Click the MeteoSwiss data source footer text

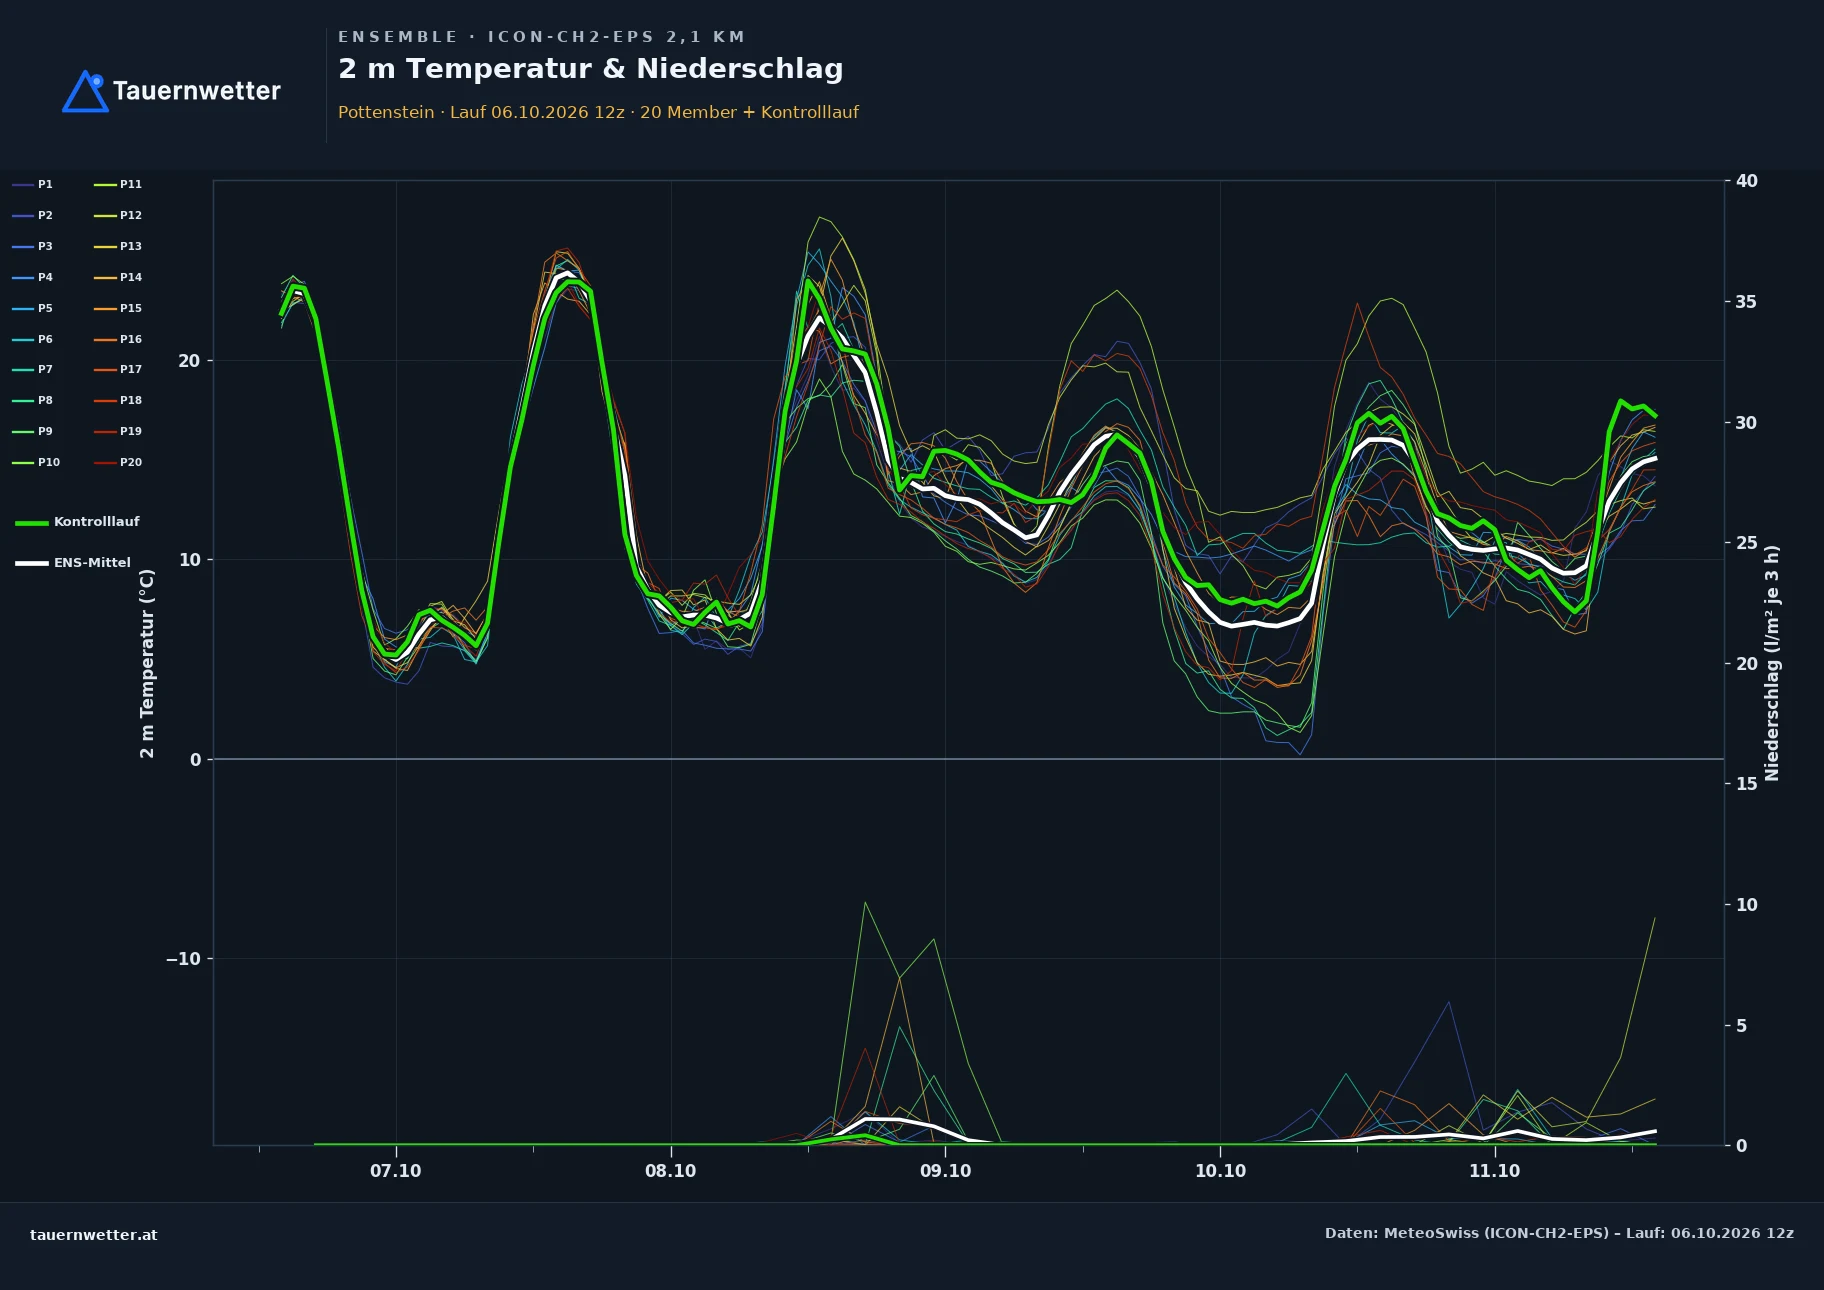(x=1560, y=1233)
